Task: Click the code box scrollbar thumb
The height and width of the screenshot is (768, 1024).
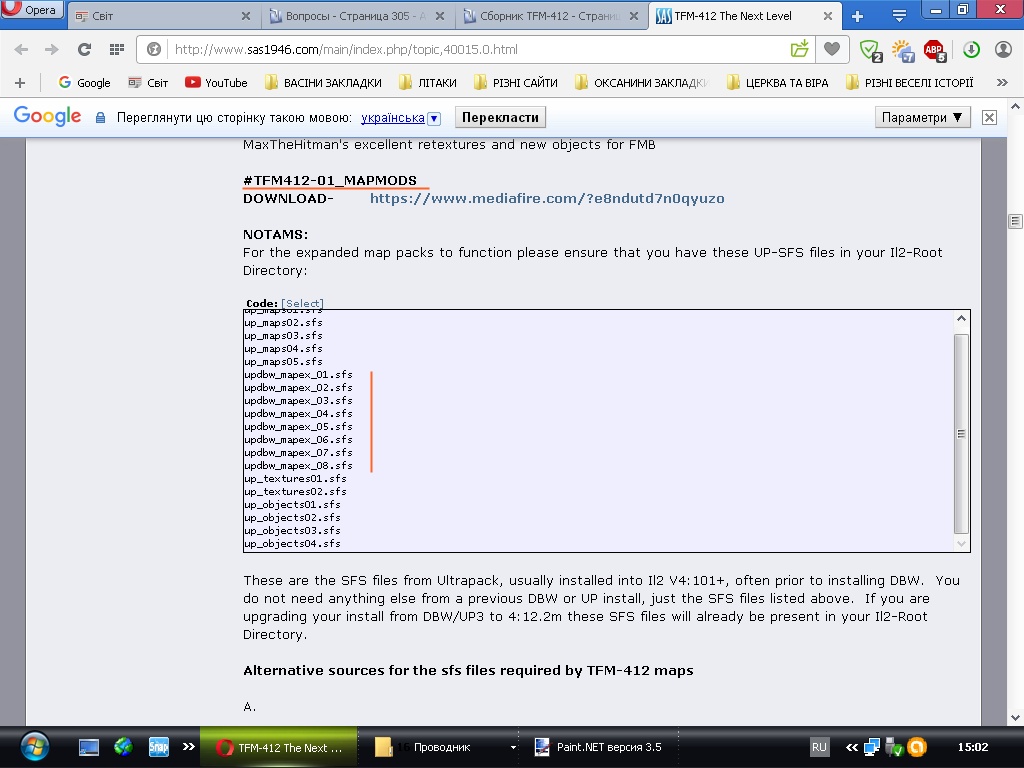Action: [961, 434]
